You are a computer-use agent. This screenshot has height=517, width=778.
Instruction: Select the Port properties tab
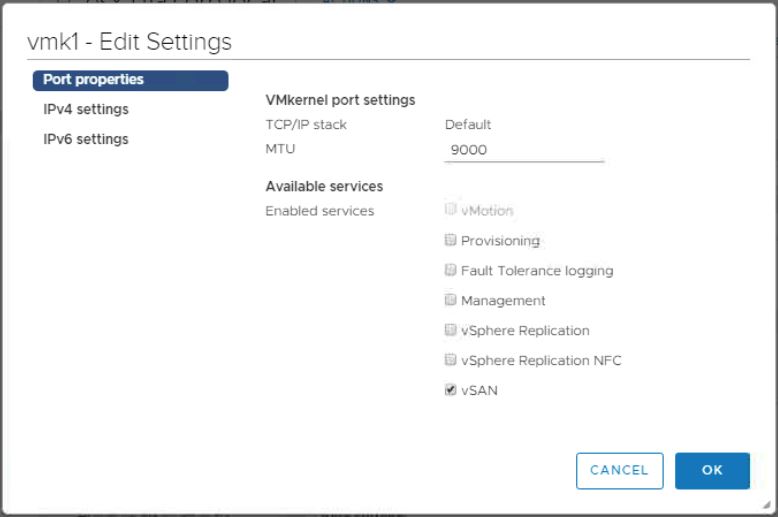pyautogui.click(x=130, y=80)
